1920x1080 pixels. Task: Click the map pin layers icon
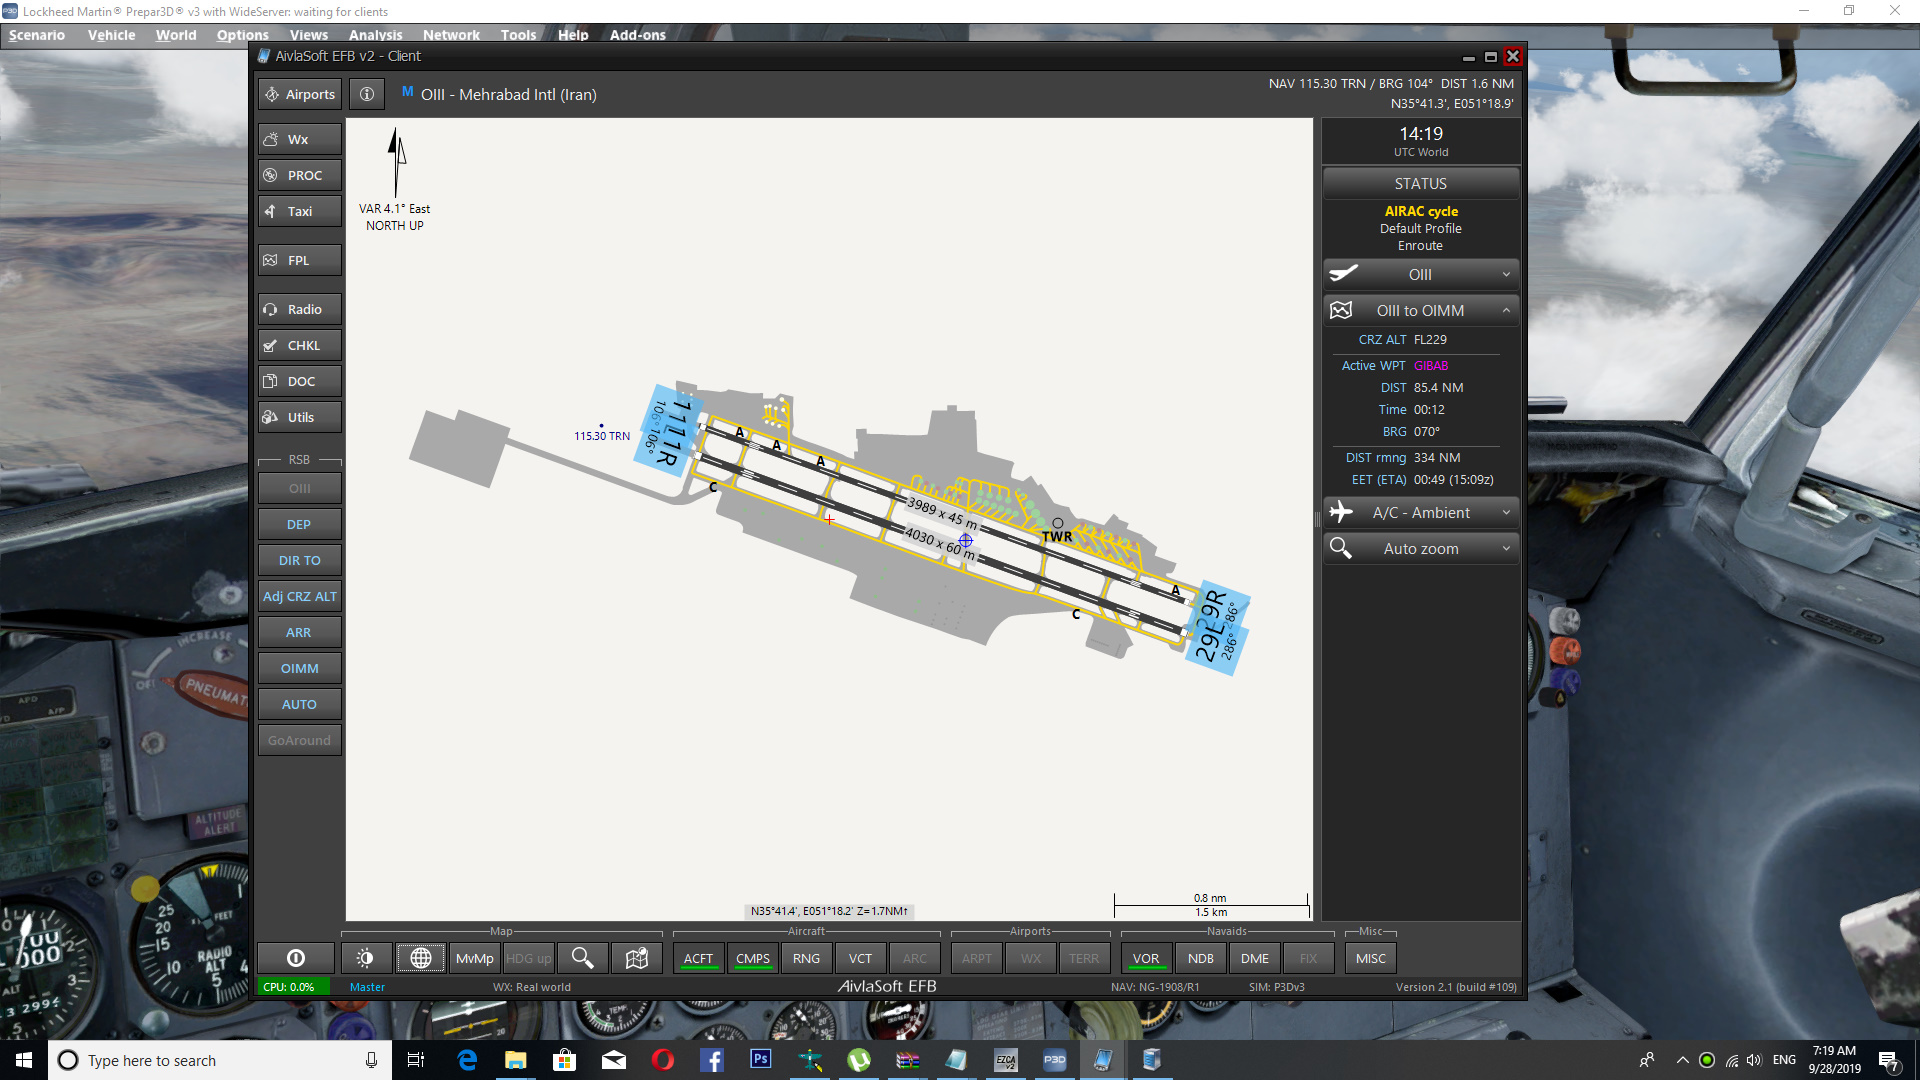pos(637,958)
